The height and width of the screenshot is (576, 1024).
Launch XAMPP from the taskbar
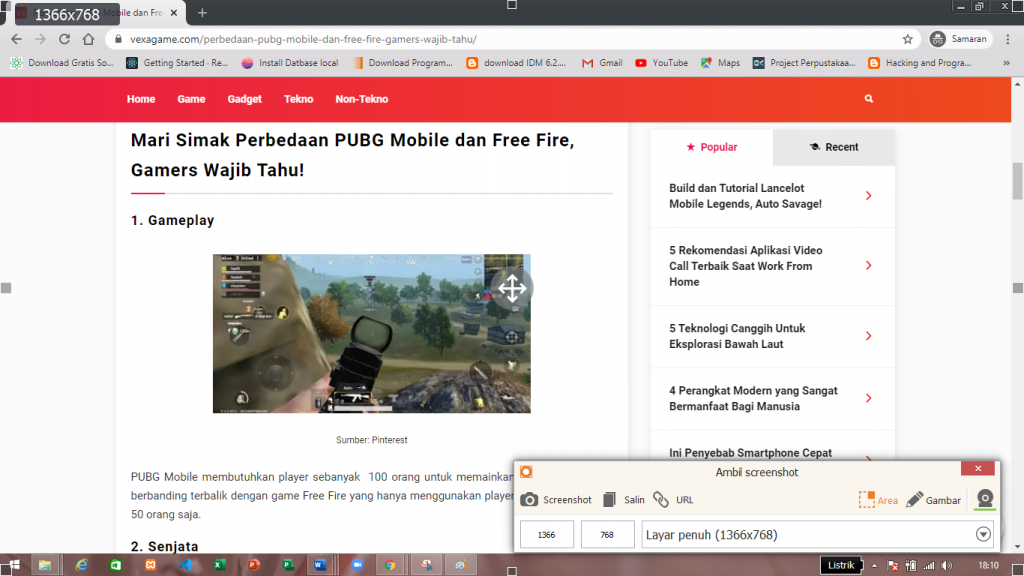tap(152, 565)
